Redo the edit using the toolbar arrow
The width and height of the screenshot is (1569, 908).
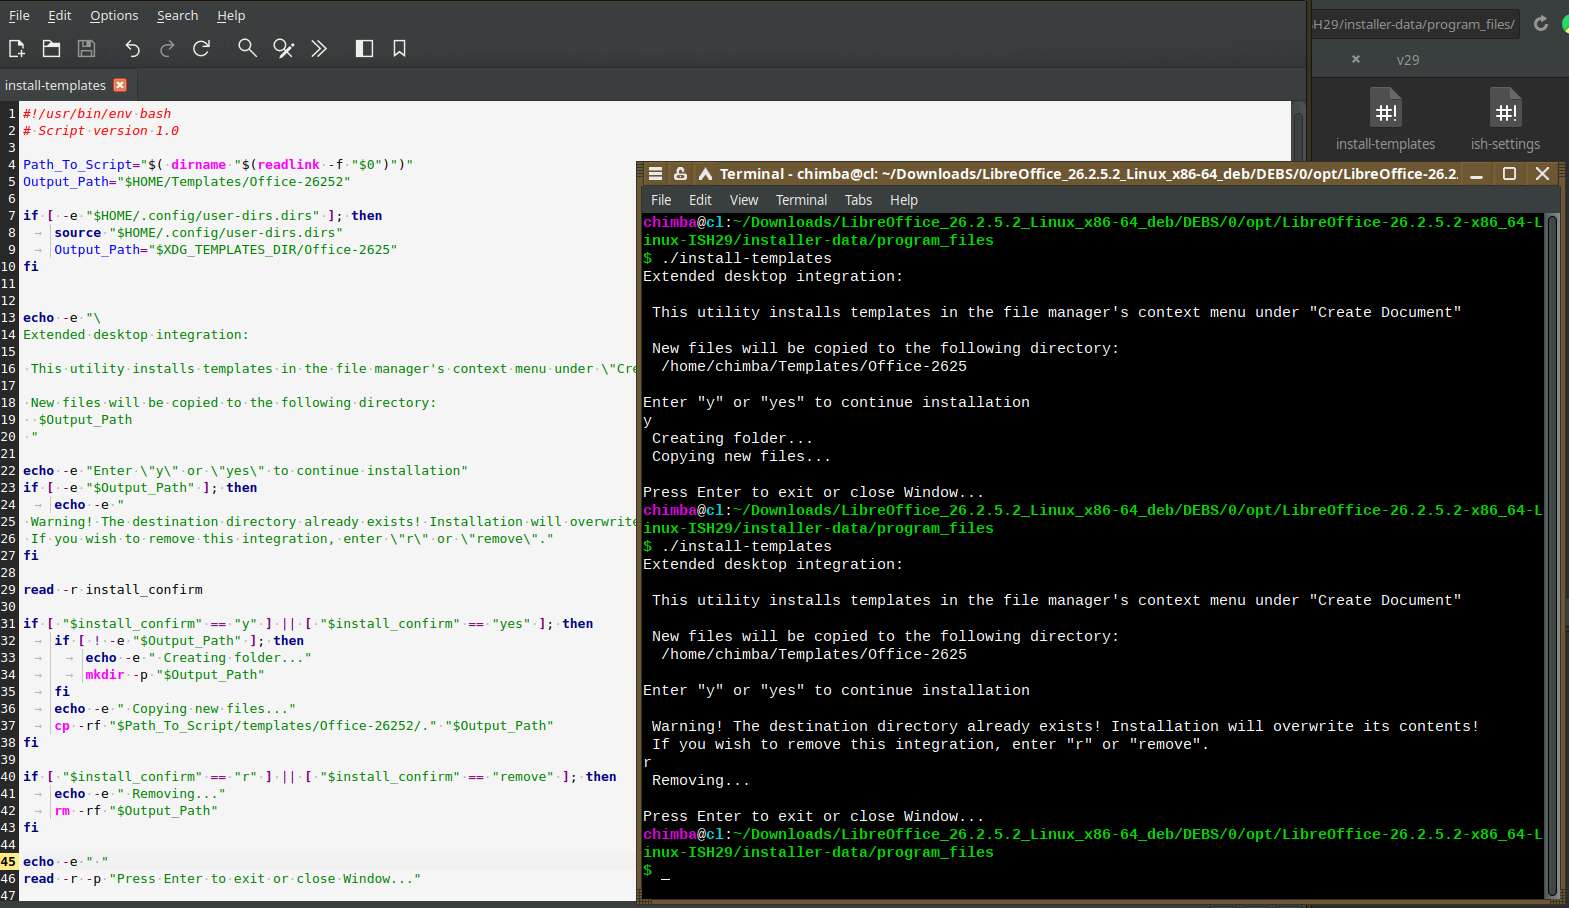tap(167, 48)
